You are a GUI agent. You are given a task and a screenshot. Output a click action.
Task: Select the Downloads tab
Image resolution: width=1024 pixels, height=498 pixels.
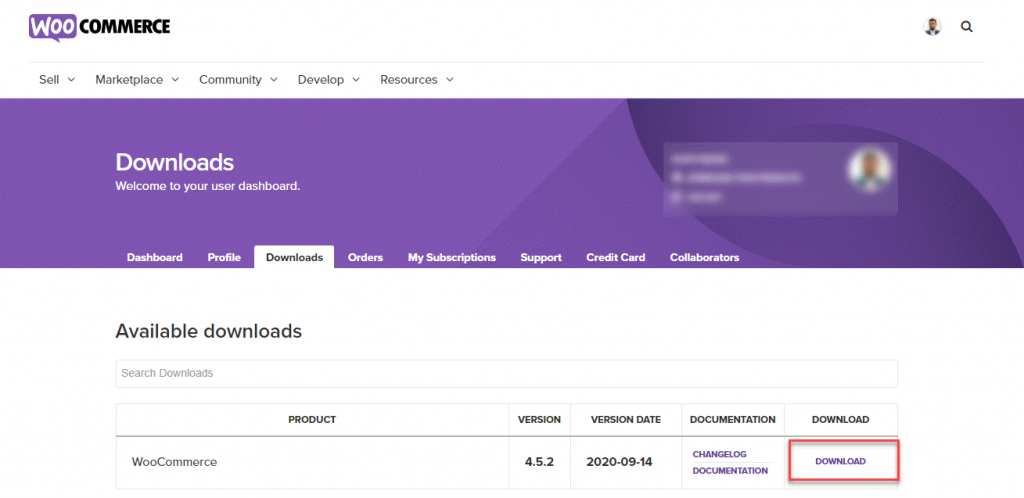(294, 257)
